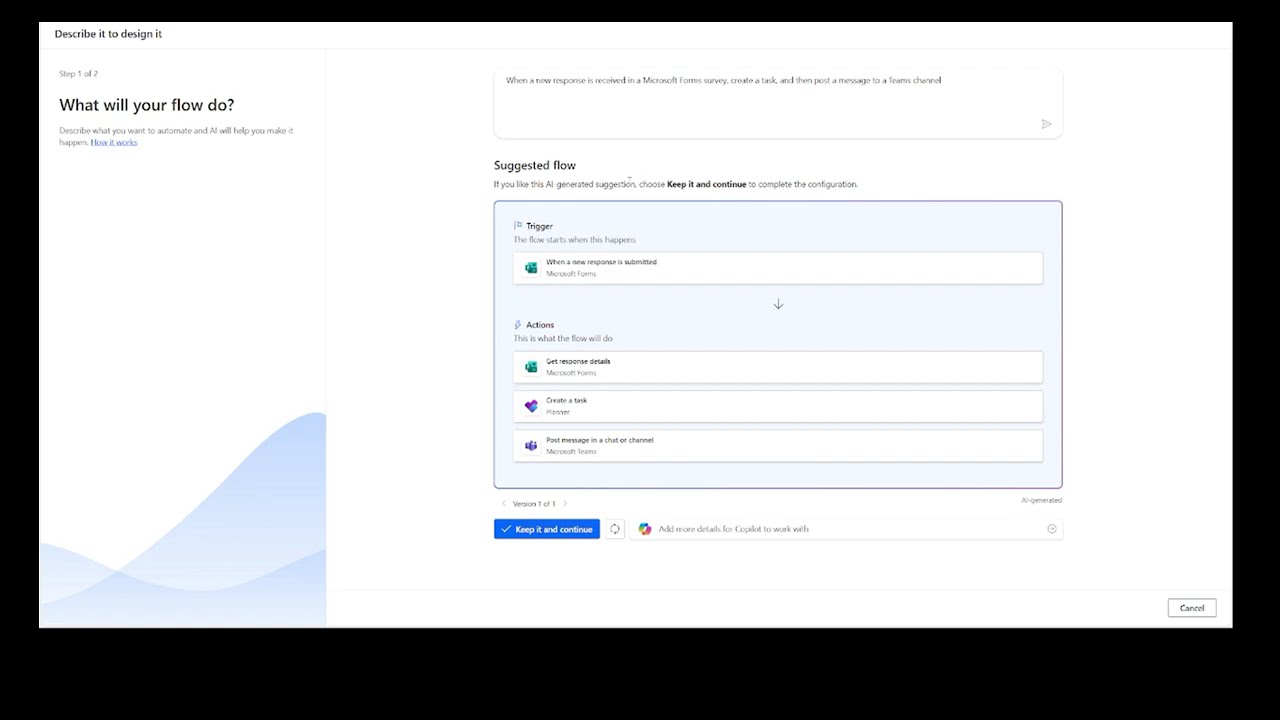Screen dimensions: 1280x720
Task: Open the How it works link
Action: (x=114, y=142)
